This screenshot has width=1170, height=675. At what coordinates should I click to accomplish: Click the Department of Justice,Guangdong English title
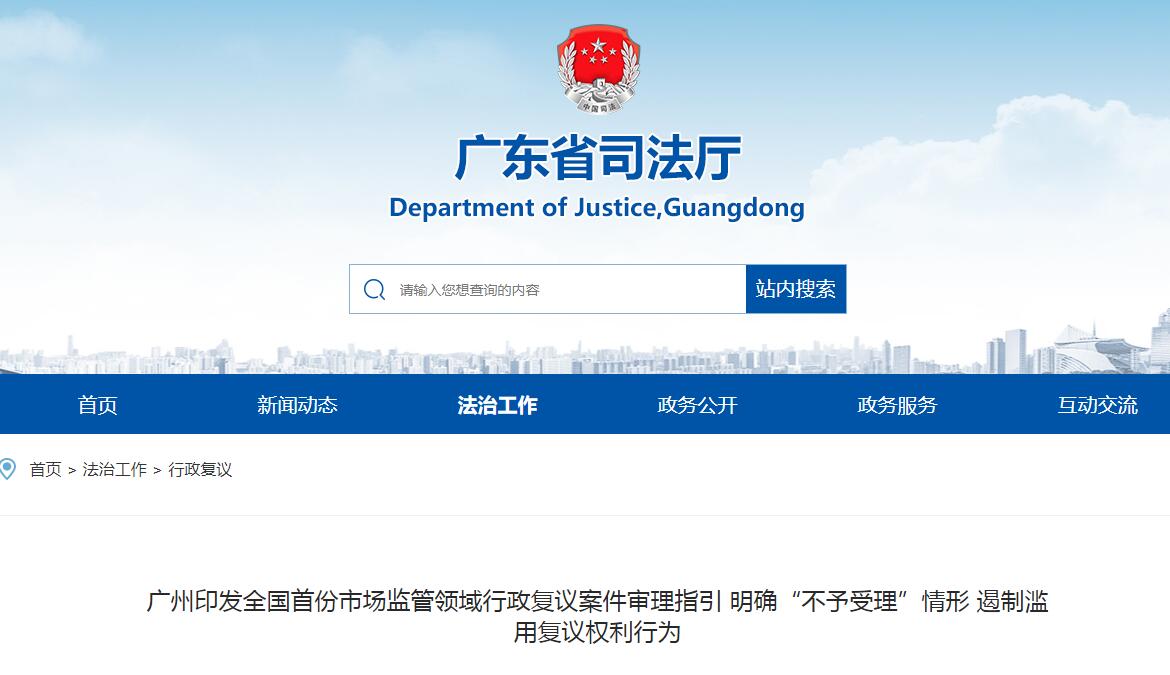597,207
